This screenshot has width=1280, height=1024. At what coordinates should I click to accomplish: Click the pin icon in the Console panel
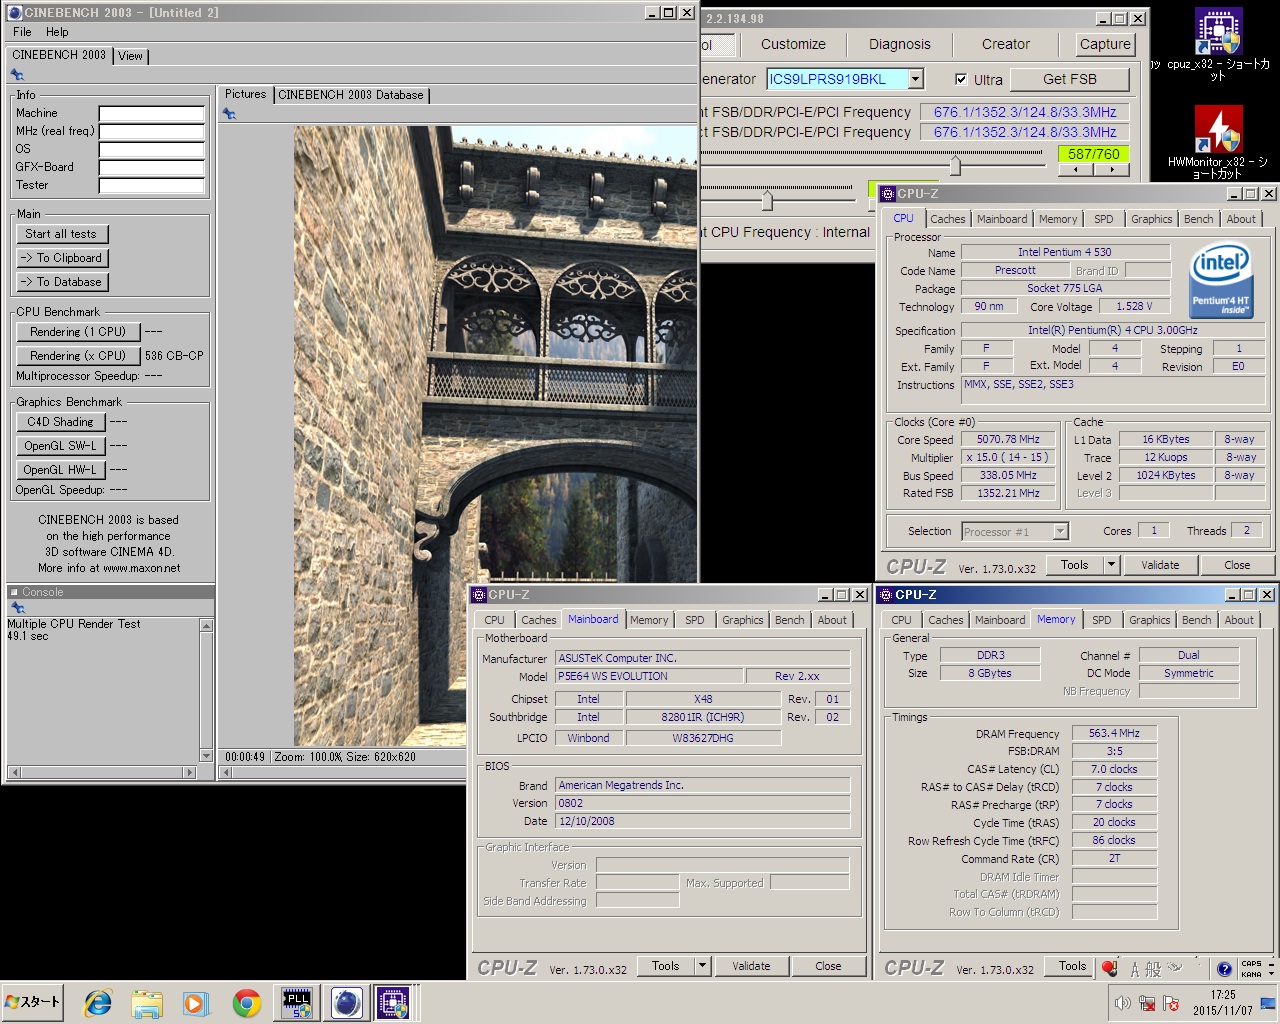coord(17,608)
